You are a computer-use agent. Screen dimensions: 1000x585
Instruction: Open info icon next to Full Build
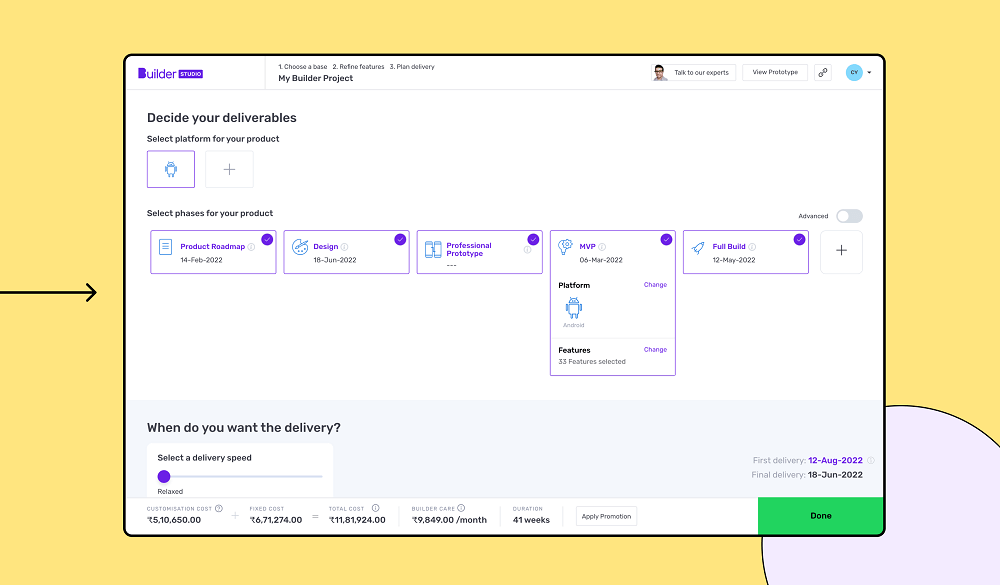pyautogui.click(x=752, y=247)
